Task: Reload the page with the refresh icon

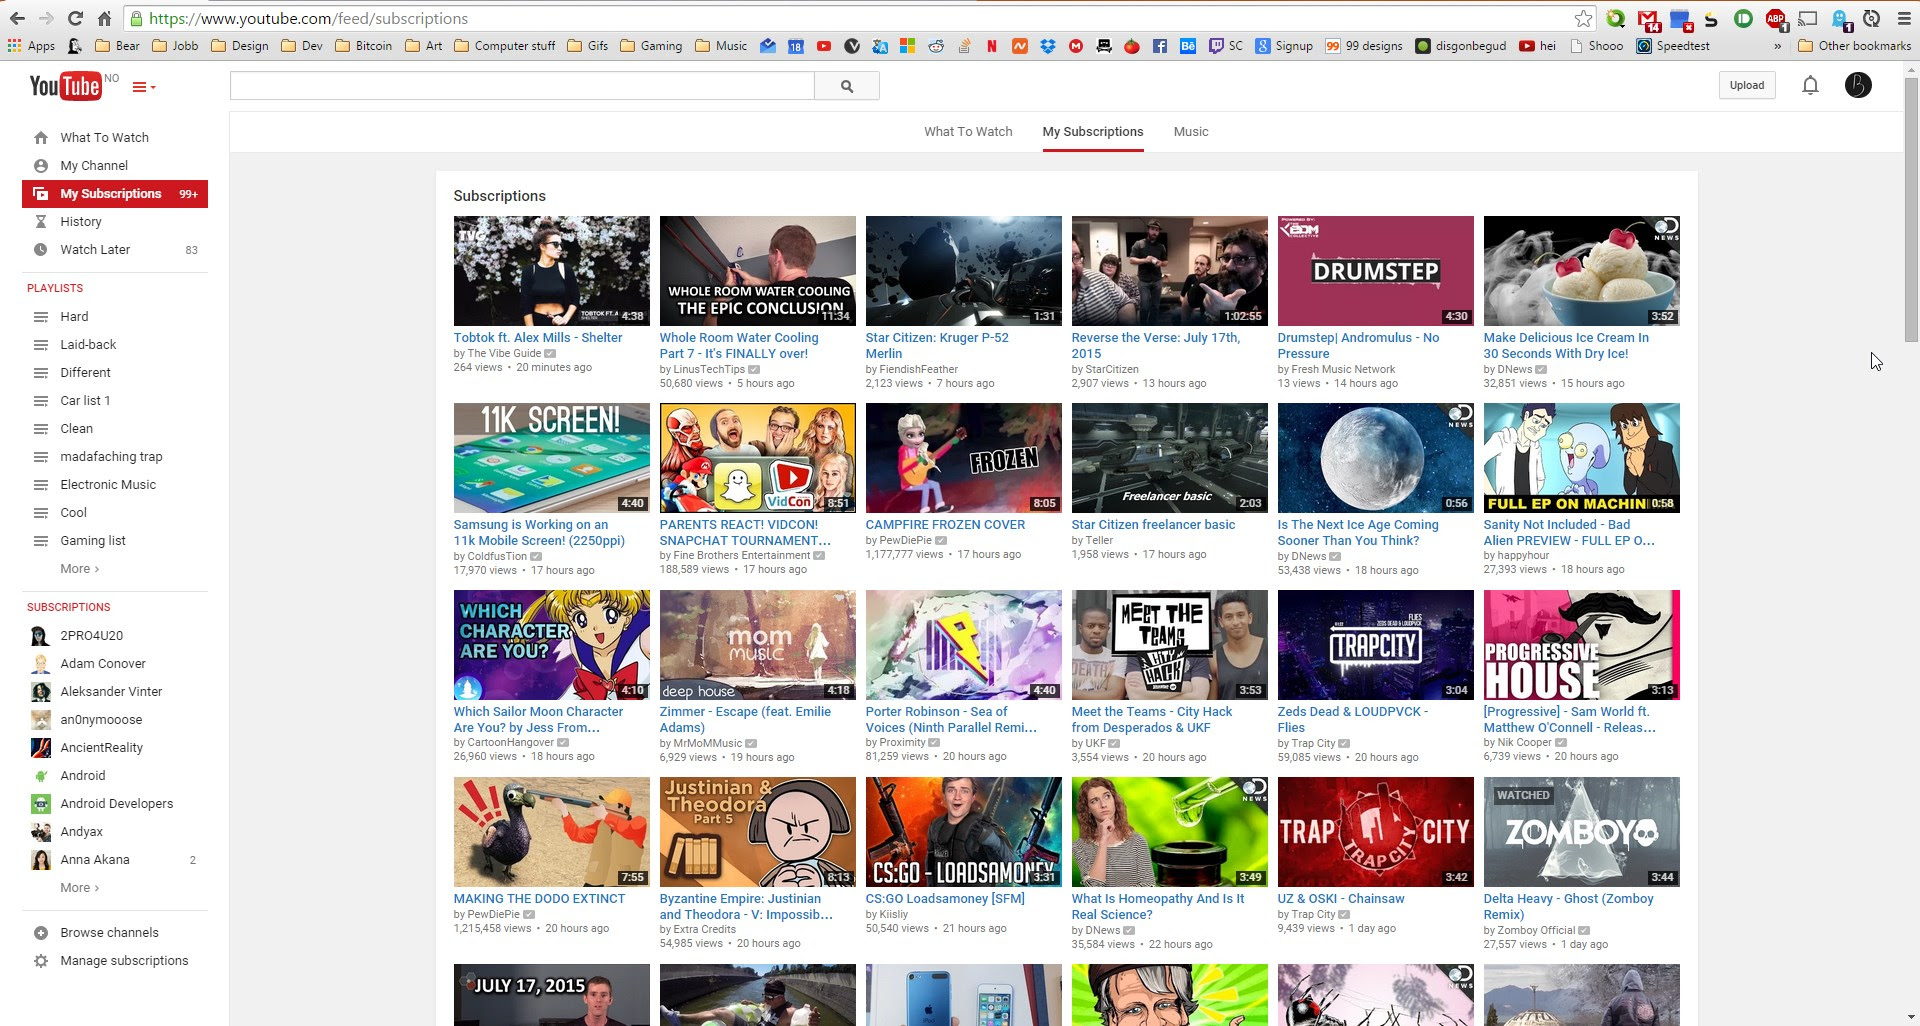Action: coord(75,19)
